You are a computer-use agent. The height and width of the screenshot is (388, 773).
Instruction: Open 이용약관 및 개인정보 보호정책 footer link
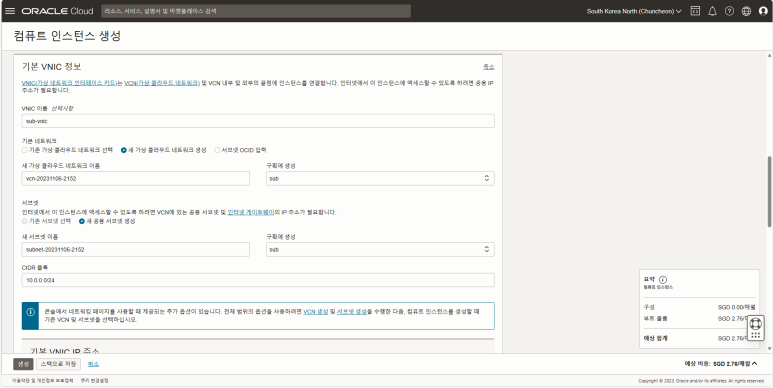(42, 381)
